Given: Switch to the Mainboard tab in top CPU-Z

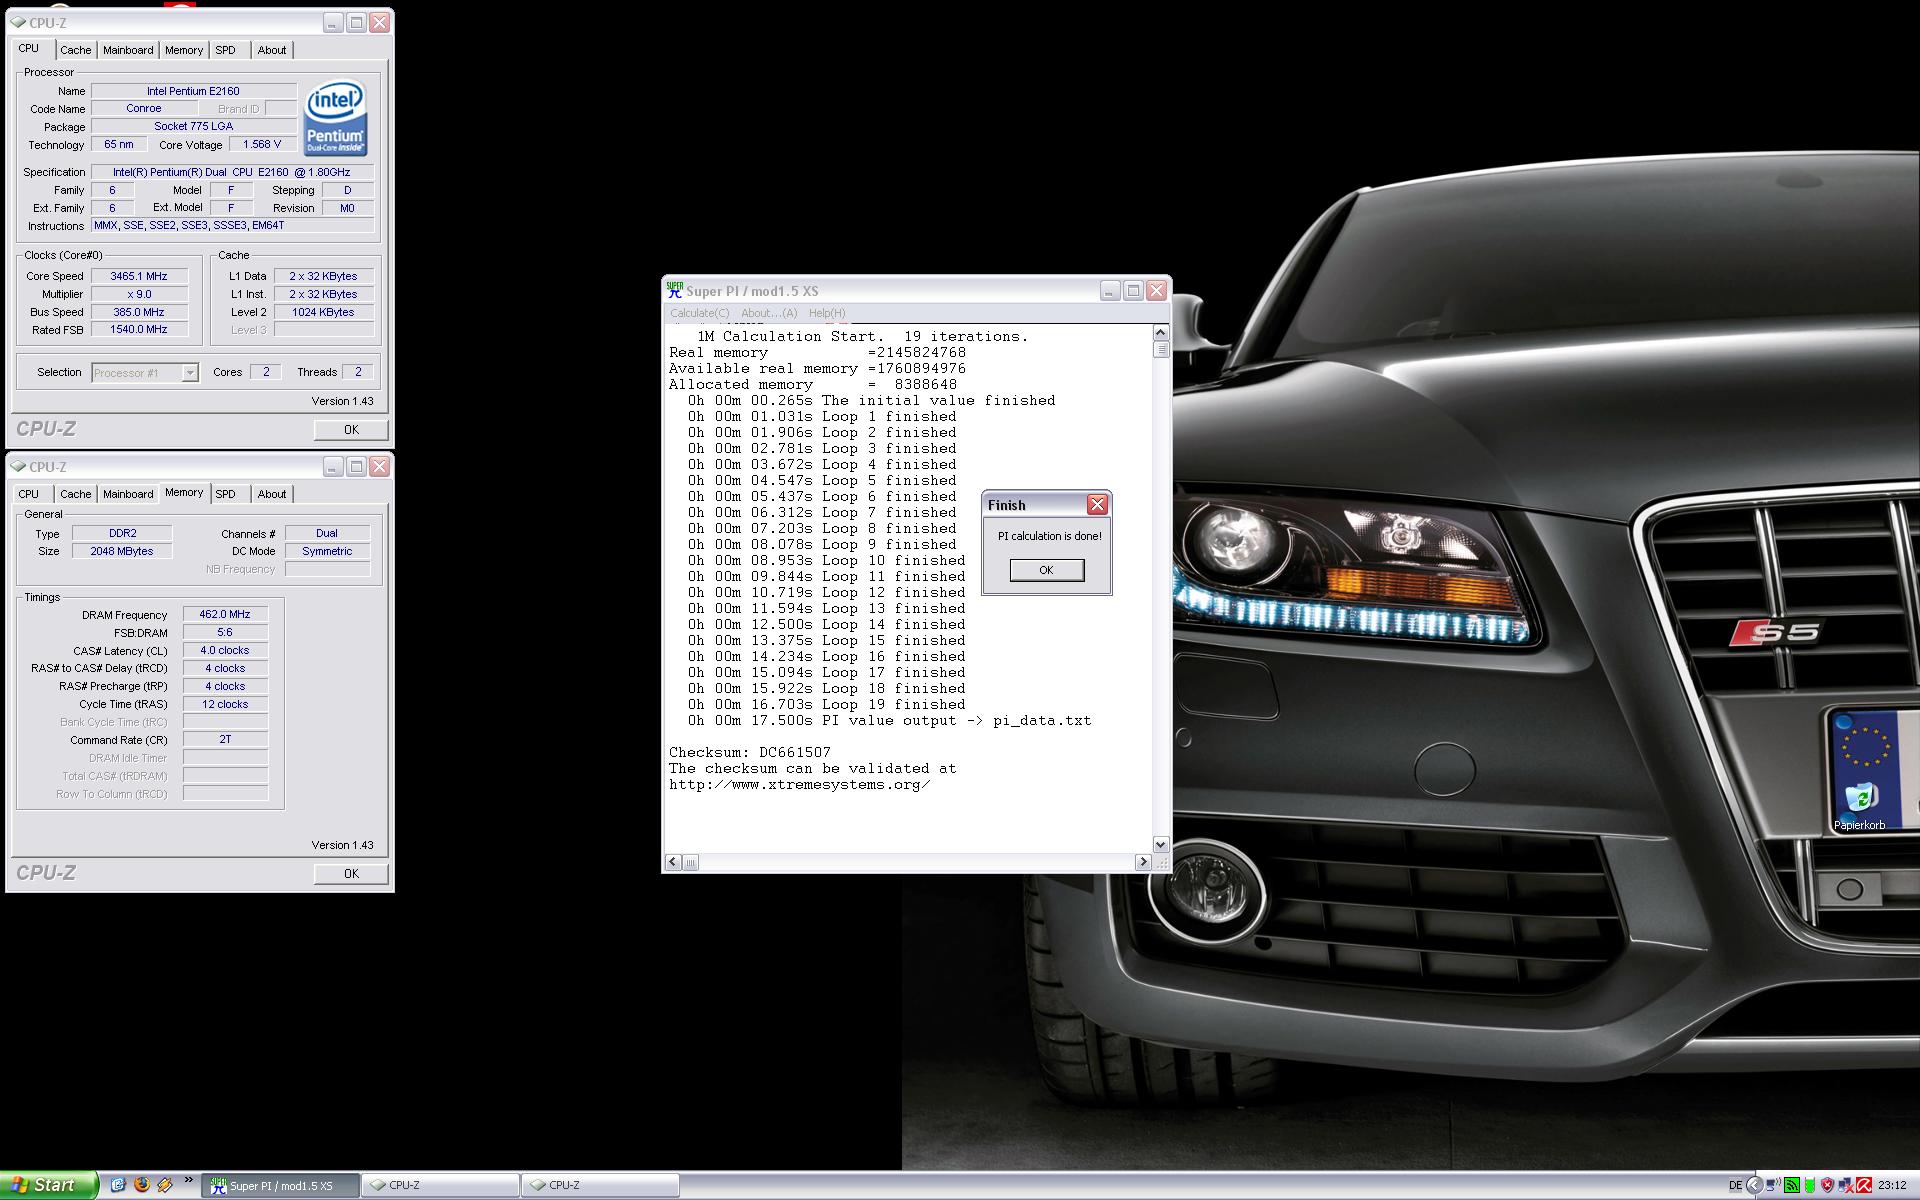Looking at the screenshot, I should pos(128,50).
